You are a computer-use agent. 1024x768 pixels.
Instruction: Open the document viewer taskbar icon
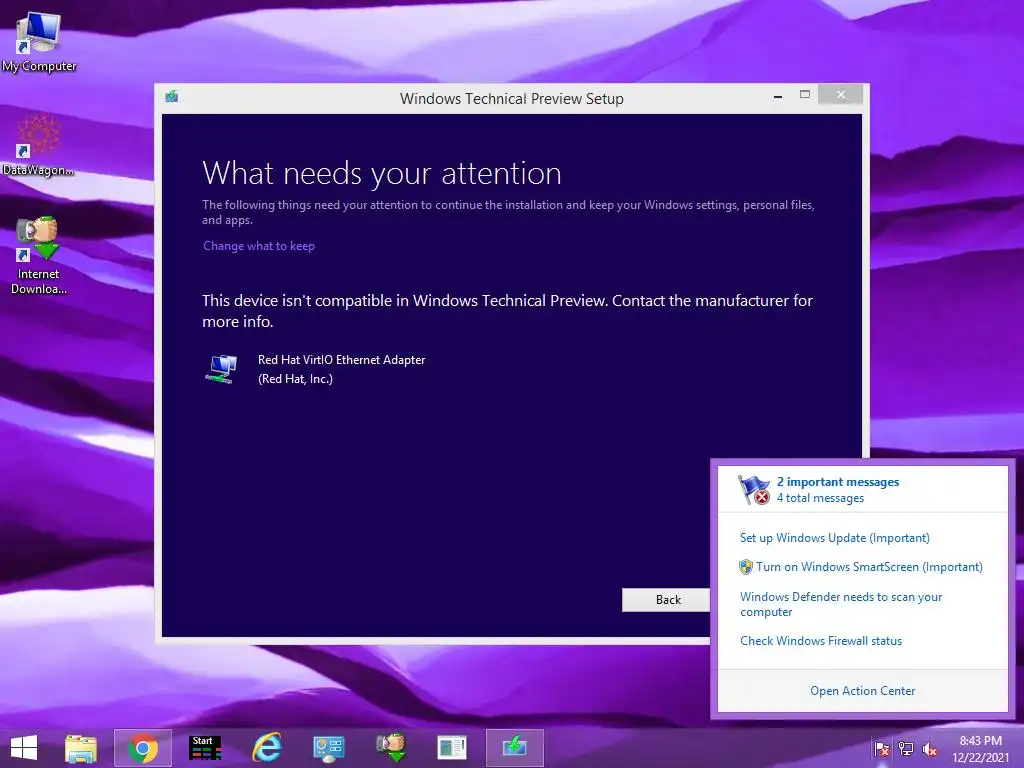(452, 748)
